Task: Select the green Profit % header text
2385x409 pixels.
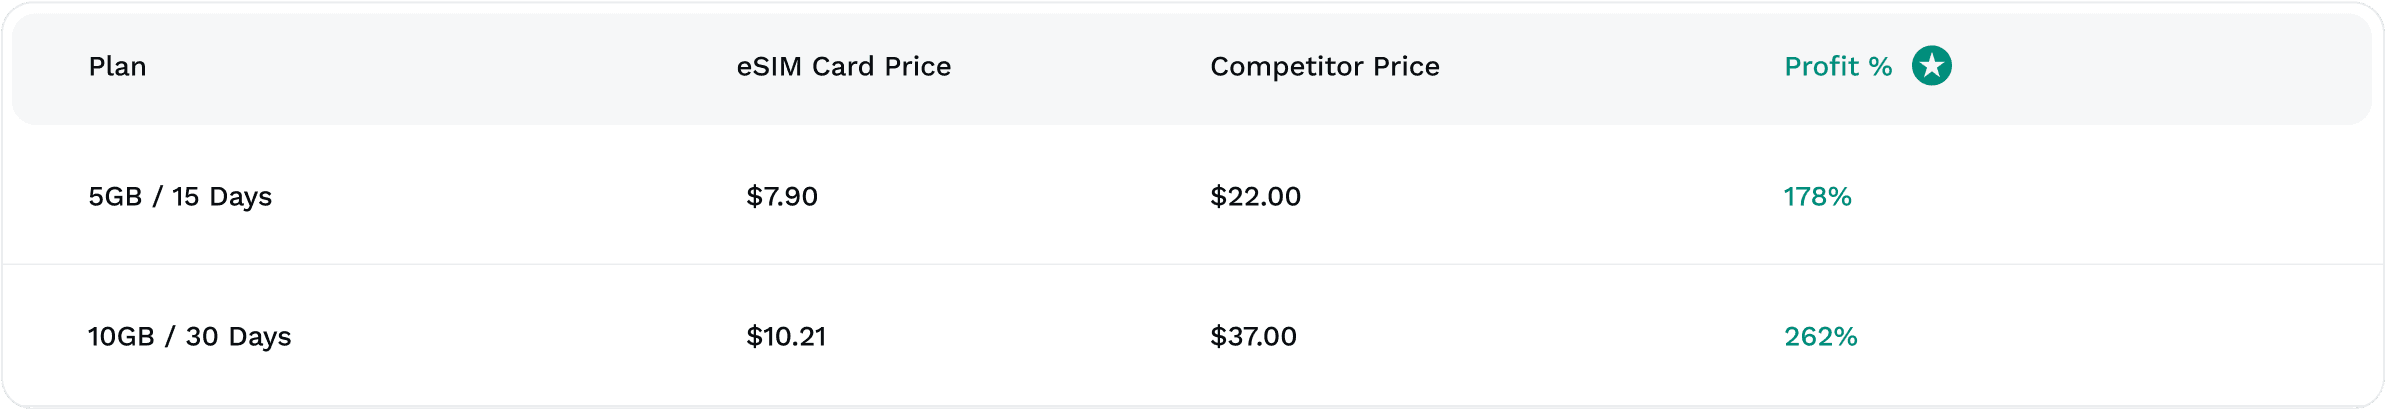Action: coord(1837,66)
